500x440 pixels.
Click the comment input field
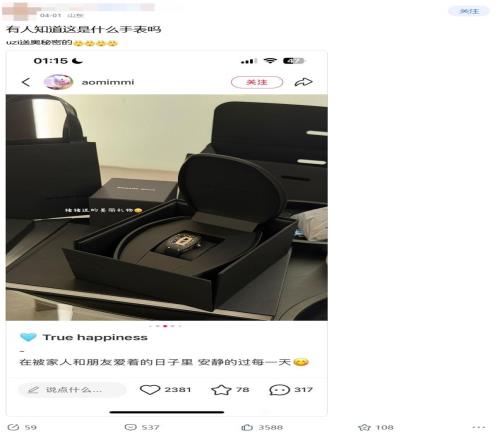click(x=72, y=390)
